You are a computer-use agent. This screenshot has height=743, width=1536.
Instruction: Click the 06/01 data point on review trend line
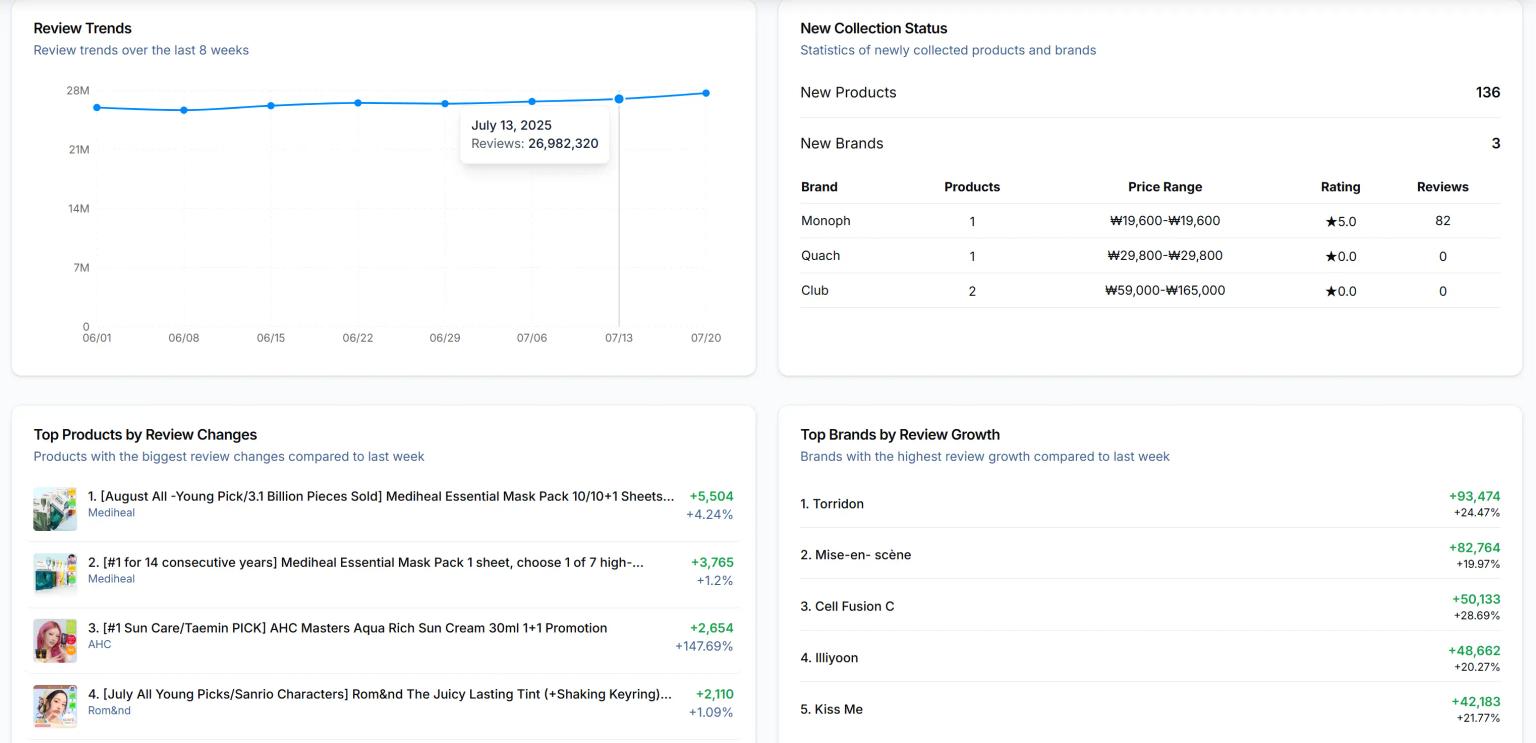coord(97,107)
